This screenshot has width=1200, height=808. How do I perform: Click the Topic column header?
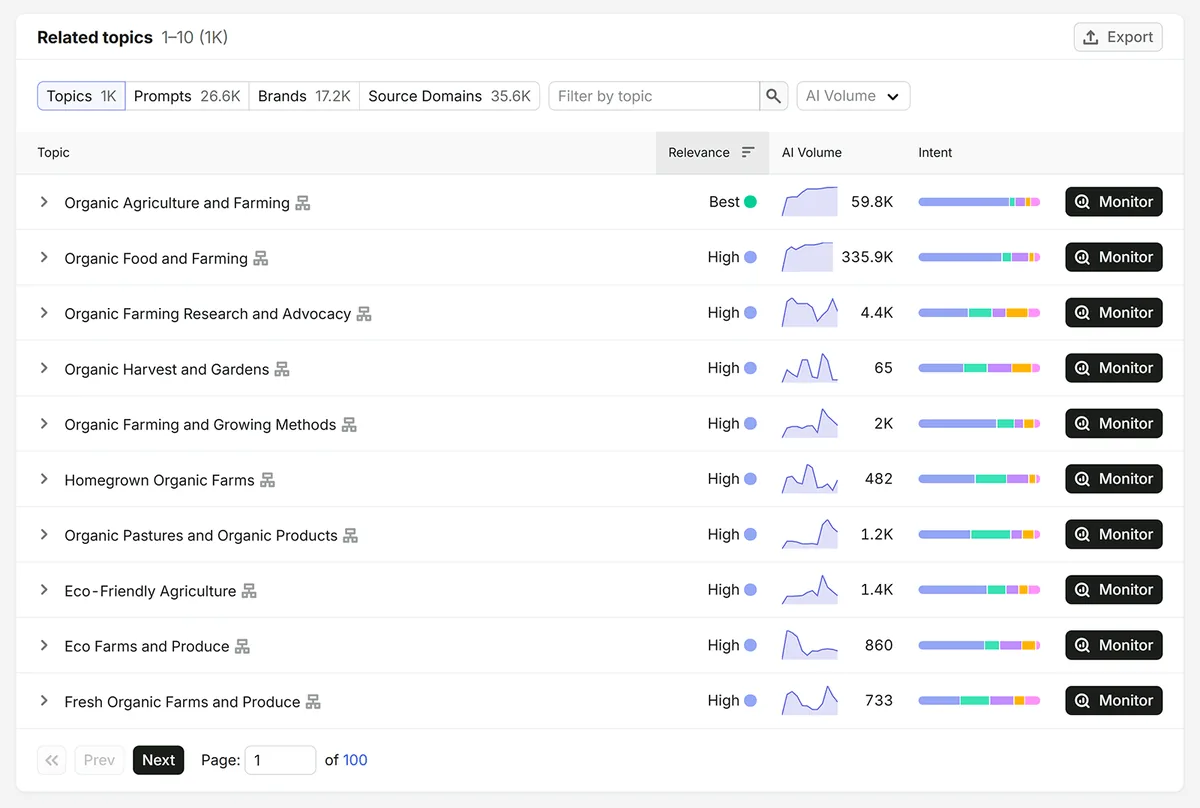tap(54, 153)
